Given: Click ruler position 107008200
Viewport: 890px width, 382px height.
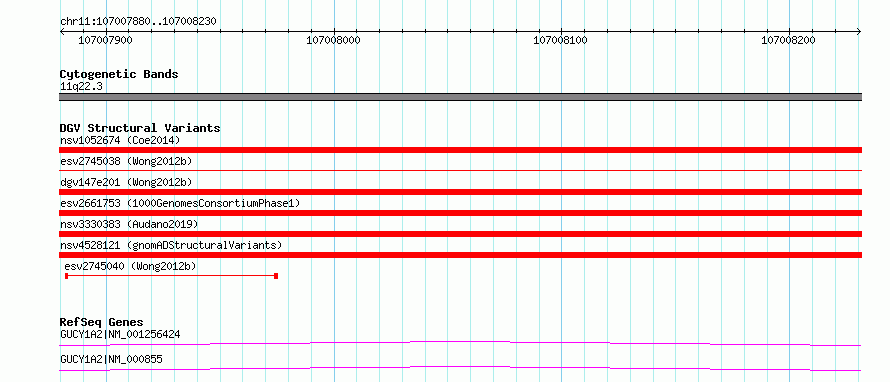Looking at the screenshot, I should coord(788,40).
